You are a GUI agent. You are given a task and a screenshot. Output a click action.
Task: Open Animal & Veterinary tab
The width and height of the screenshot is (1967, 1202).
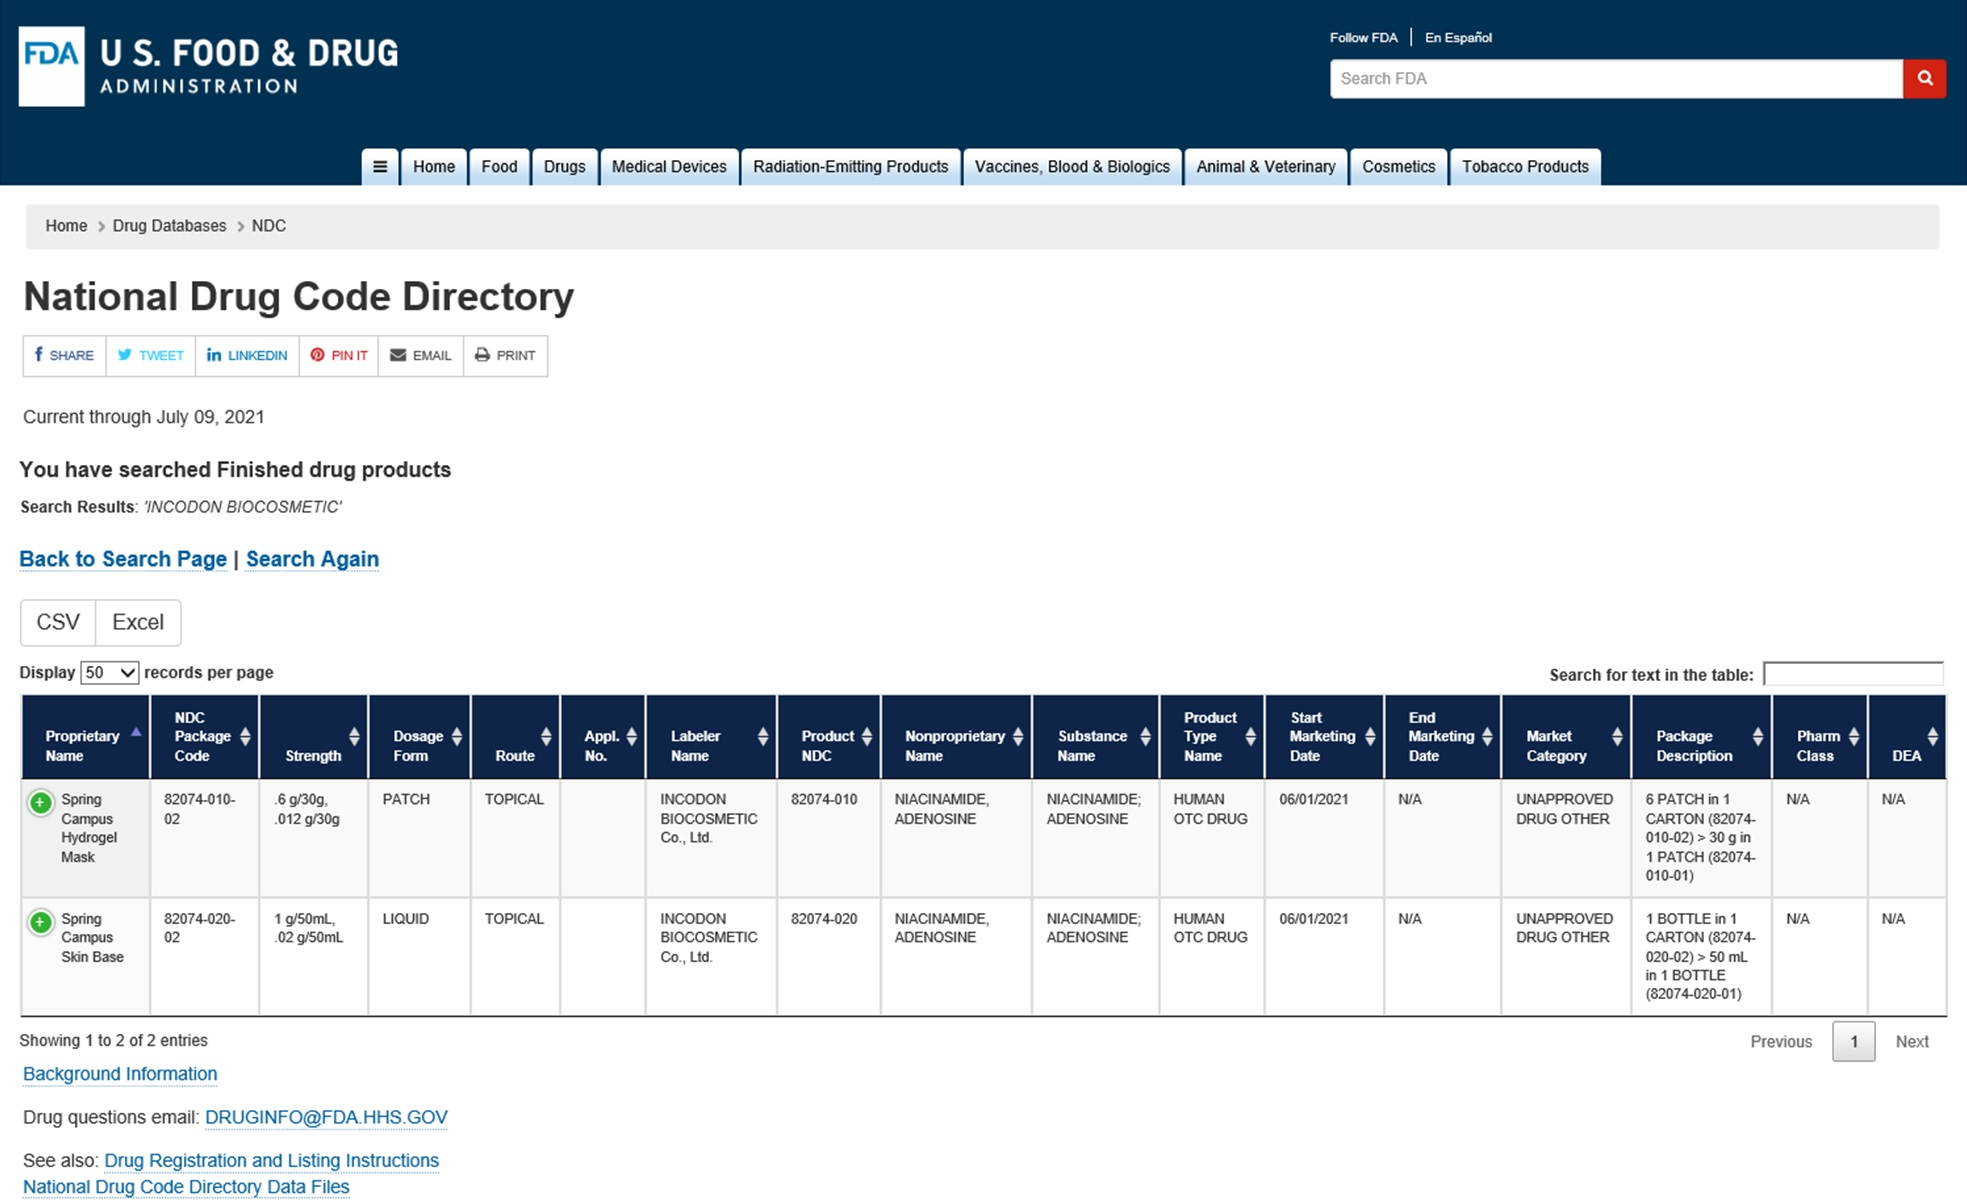[1266, 167]
